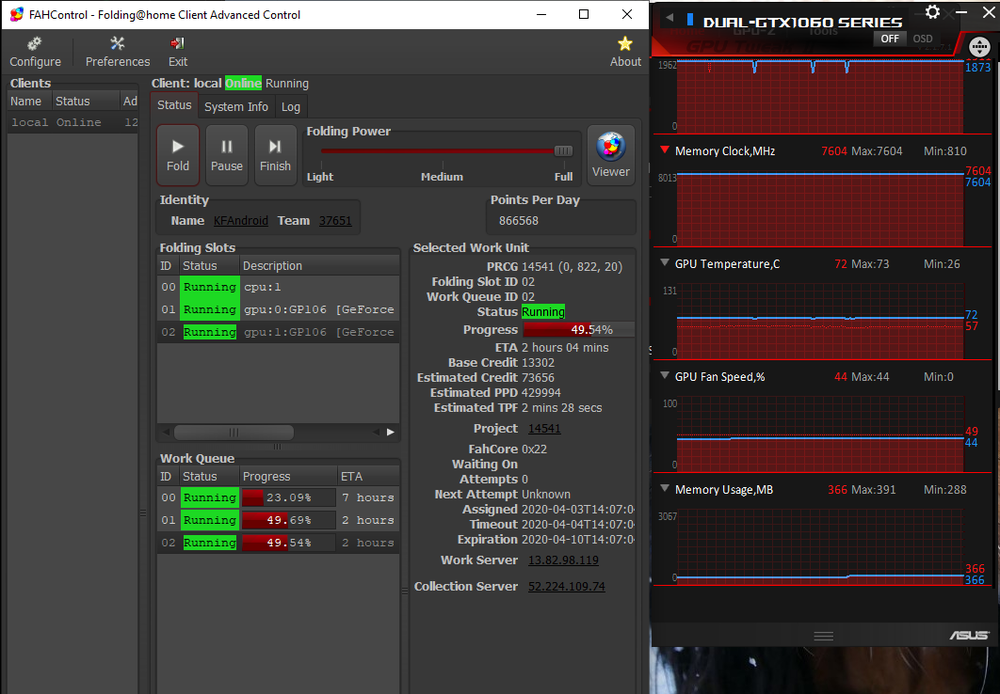The width and height of the screenshot is (1000, 694).
Task: Open Preferences in FAHControl toolbar
Action: coord(117,52)
